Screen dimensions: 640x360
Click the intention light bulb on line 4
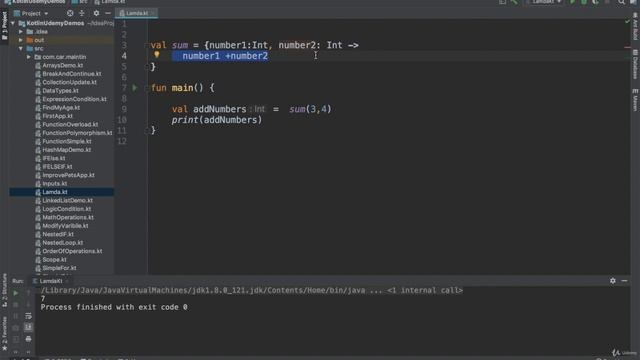(157, 54)
